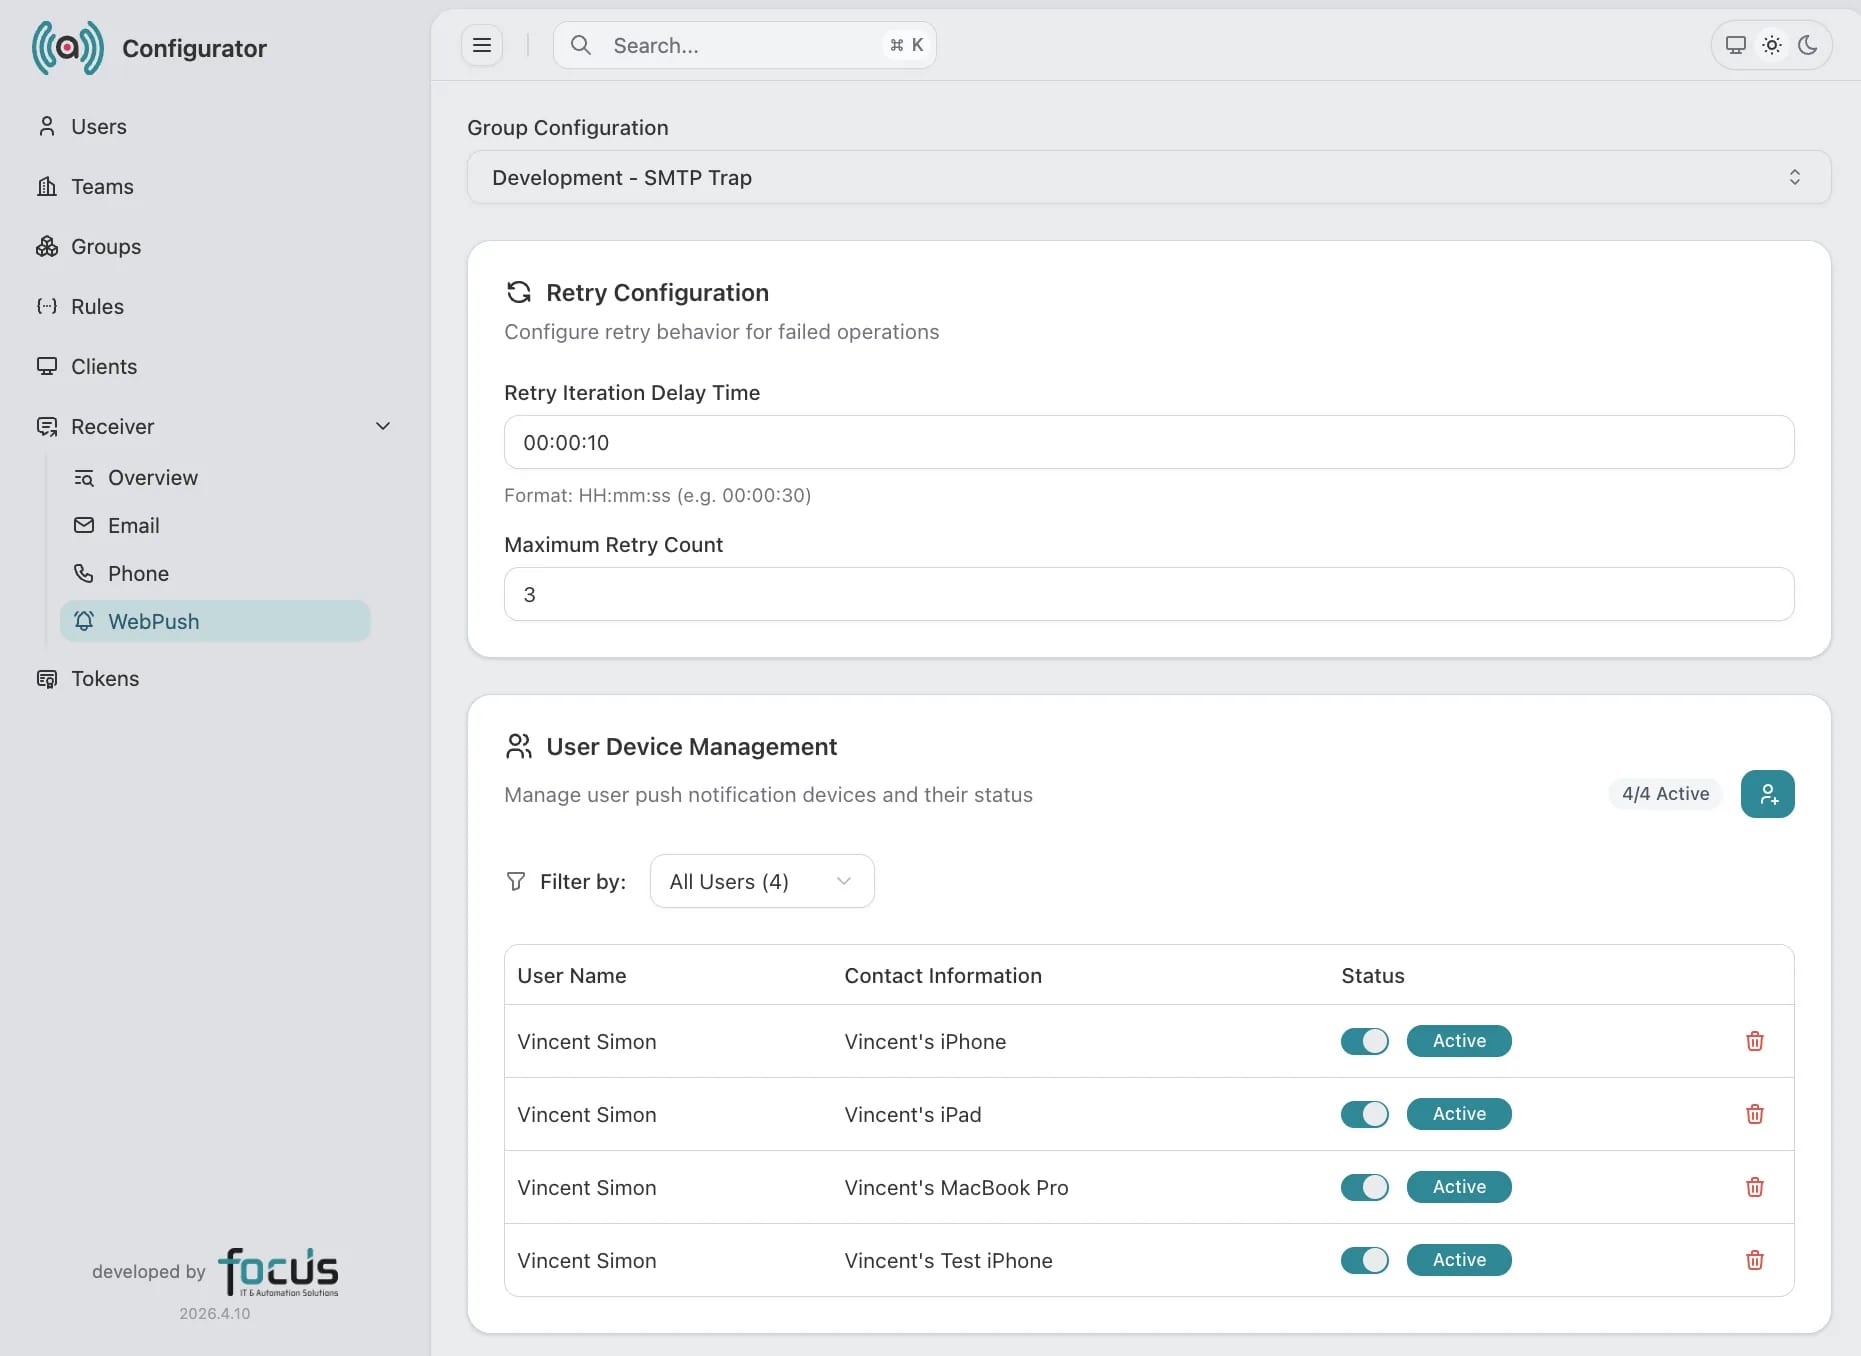Viewport: 1861px width, 1356px height.
Task: Click the Overview list-search icon
Action: click(84, 478)
